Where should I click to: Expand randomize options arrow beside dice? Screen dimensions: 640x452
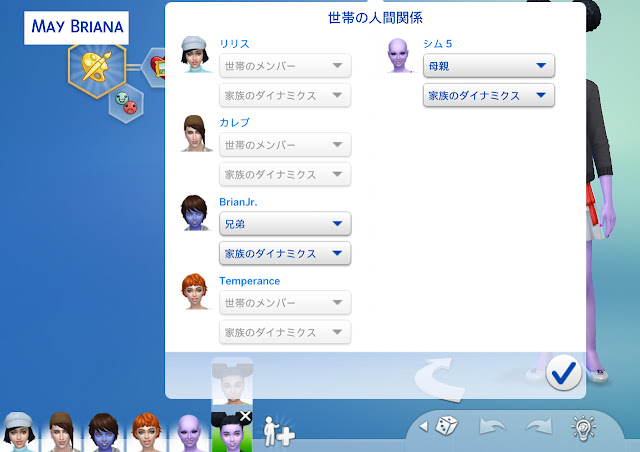[423, 426]
